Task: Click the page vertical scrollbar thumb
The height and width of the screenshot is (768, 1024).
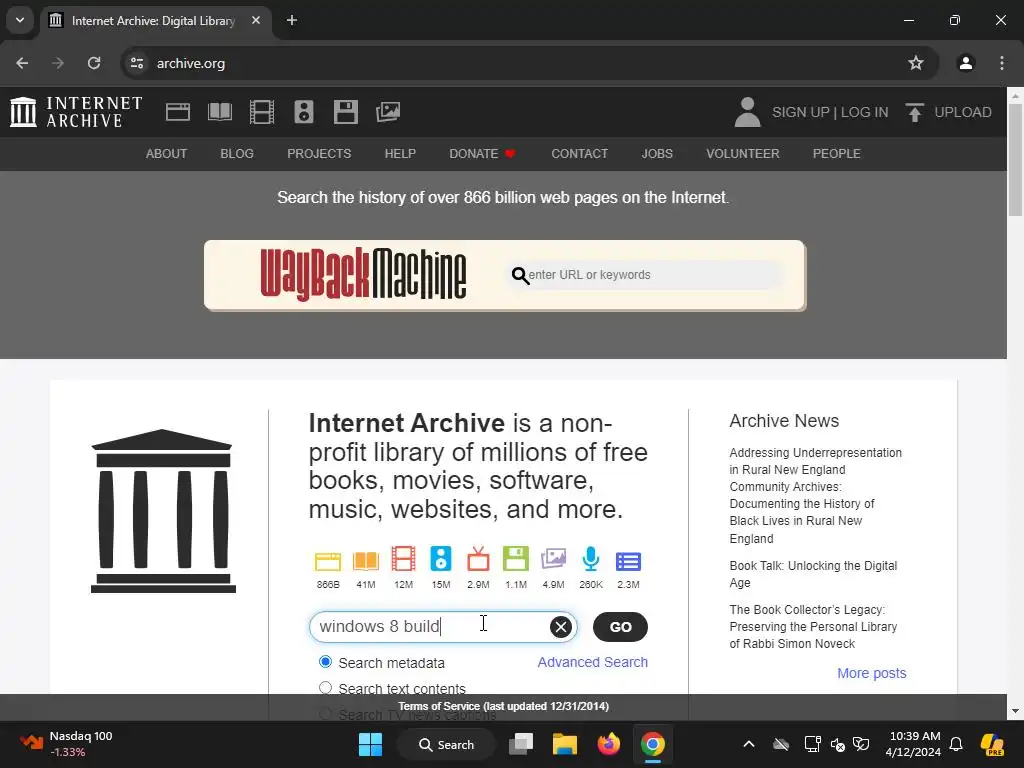Action: coord(1015,160)
